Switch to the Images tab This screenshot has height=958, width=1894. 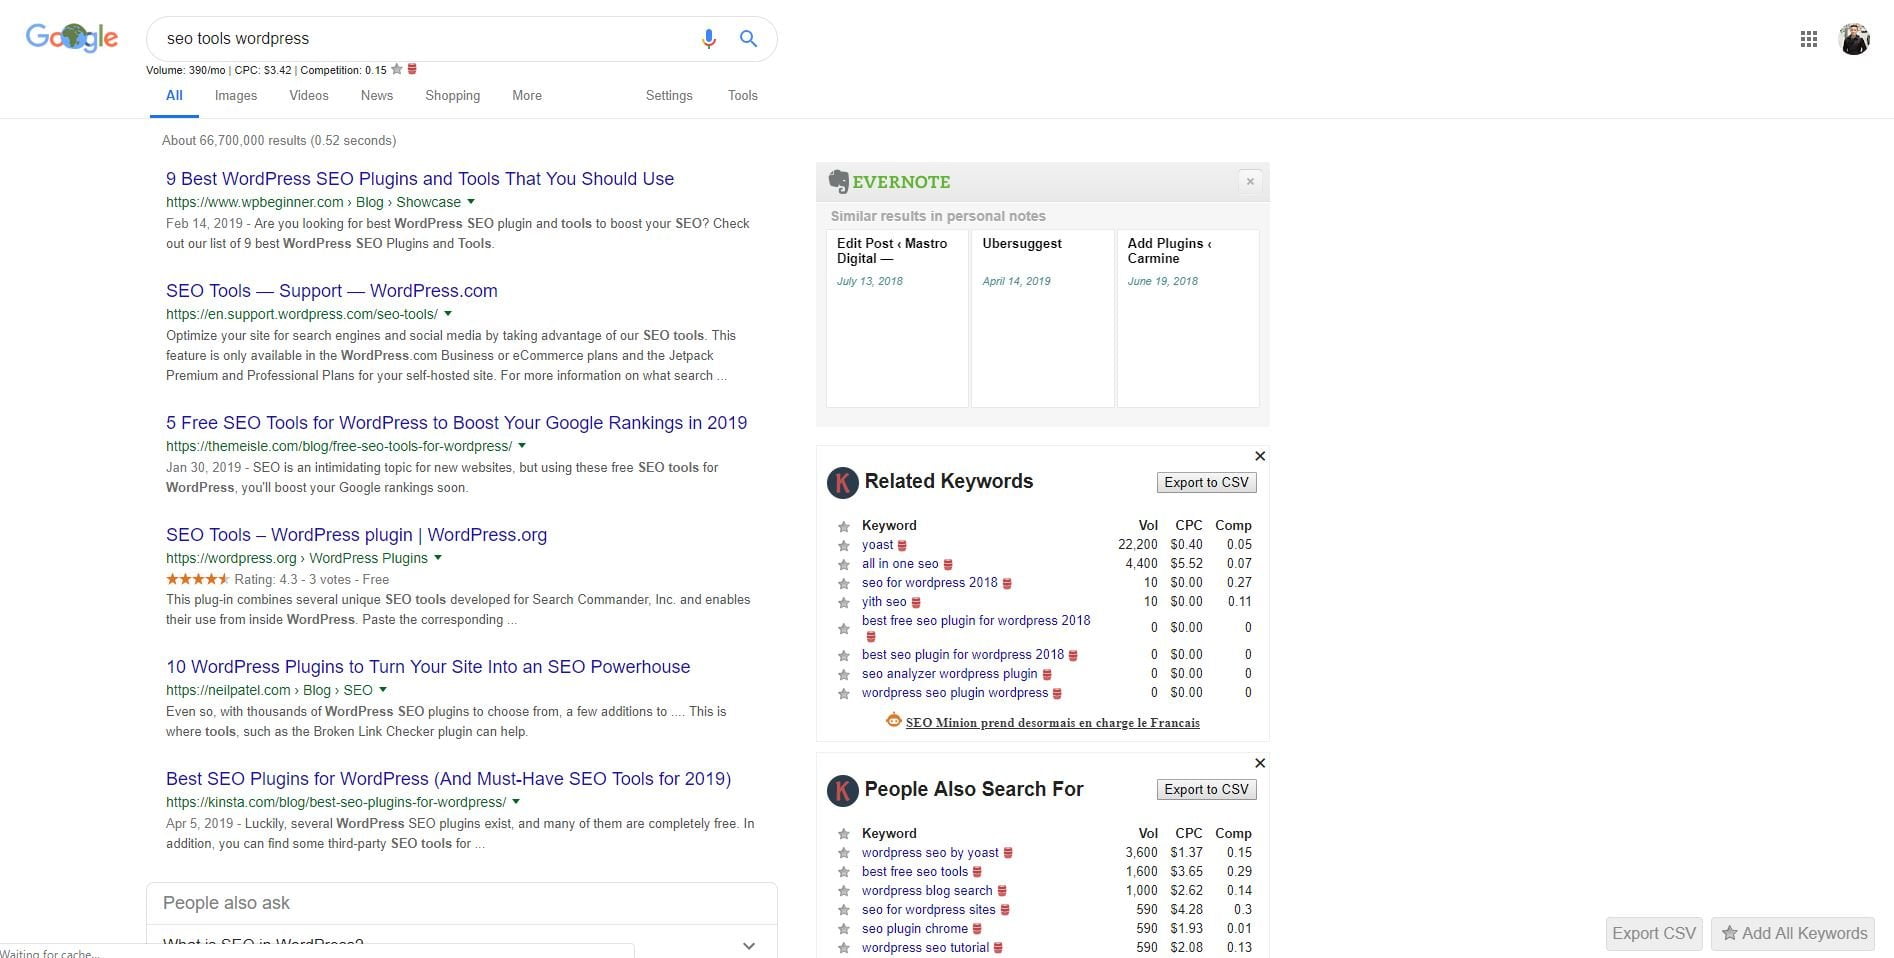[236, 96]
